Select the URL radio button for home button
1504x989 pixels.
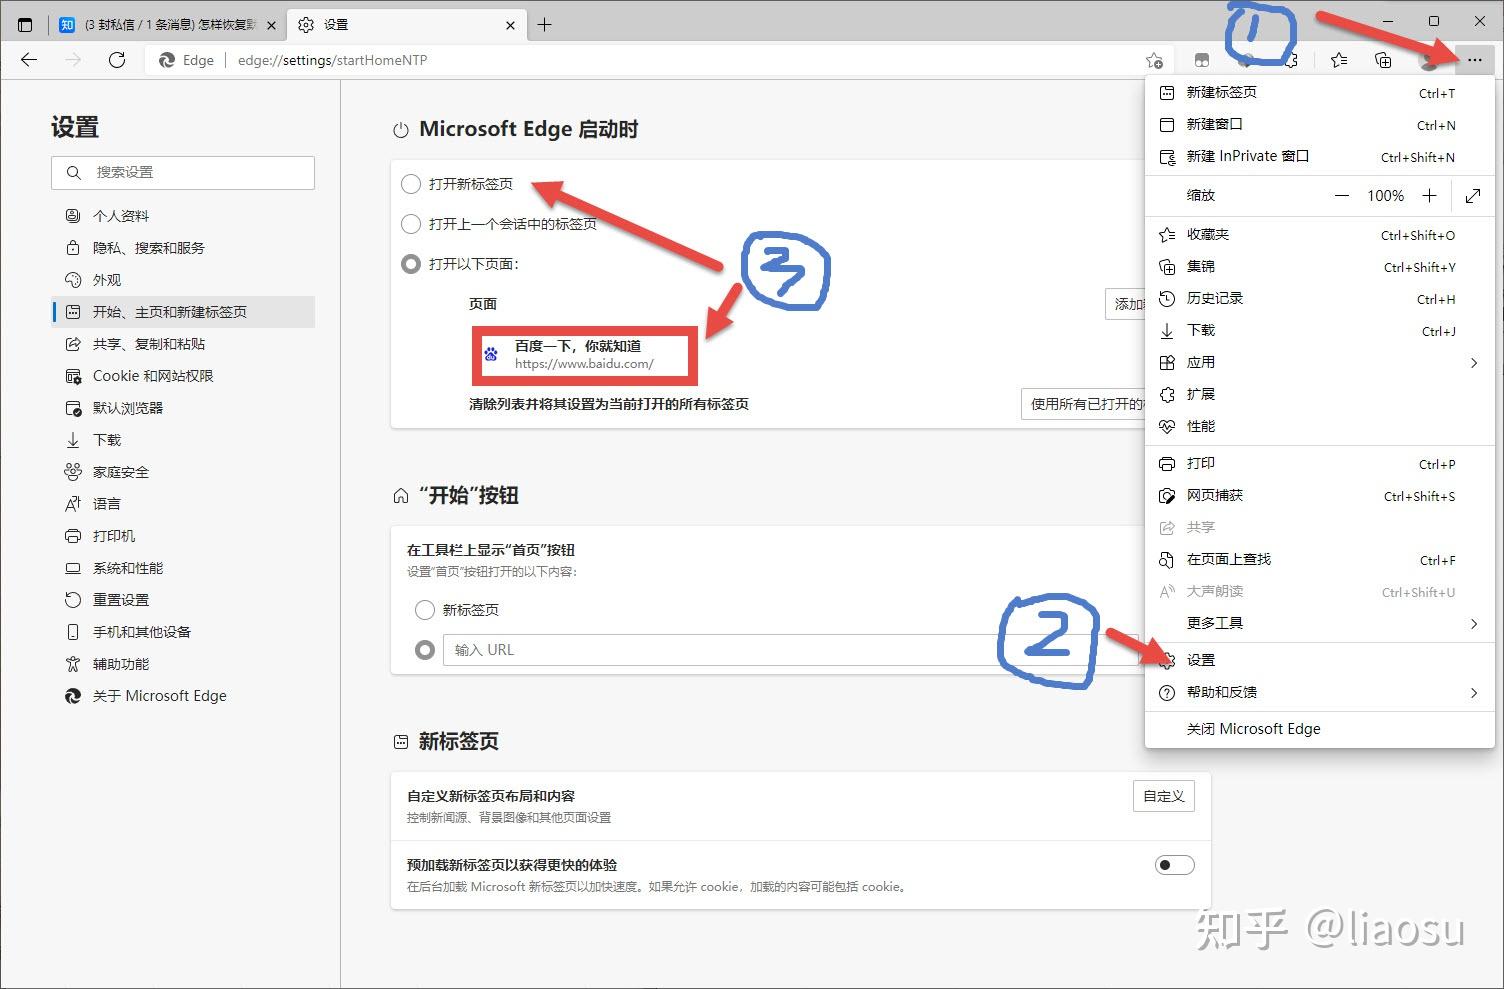click(424, 650)
